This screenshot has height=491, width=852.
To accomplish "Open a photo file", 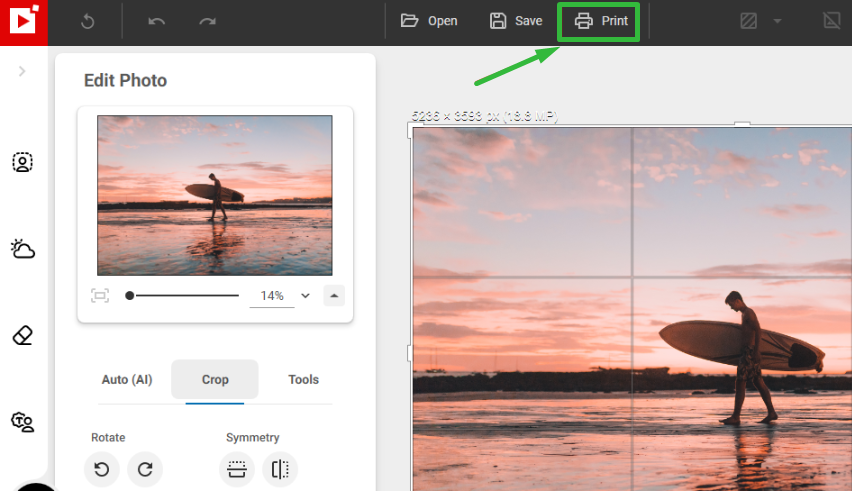I will [x=429, y=21].
